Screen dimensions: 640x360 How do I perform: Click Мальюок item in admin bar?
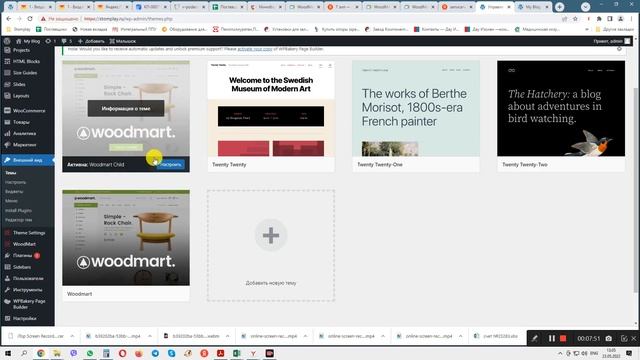coord(122,41)
